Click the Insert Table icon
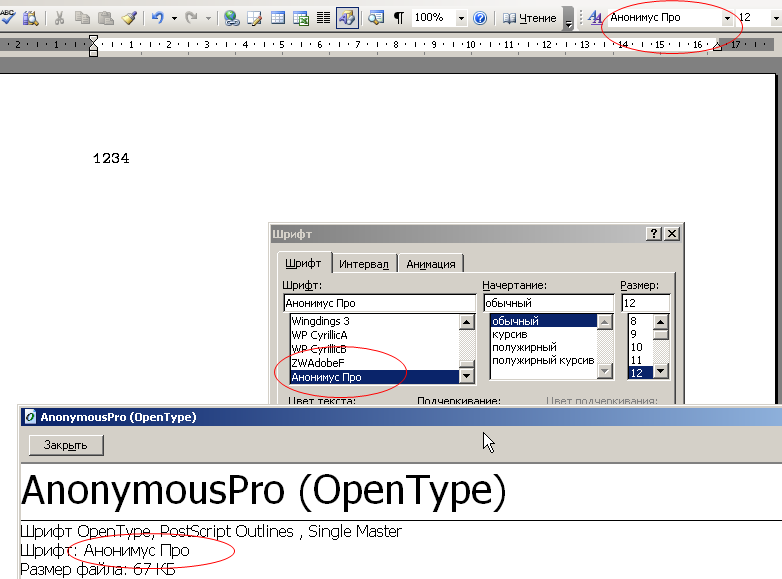The height and width of the screenshot is (579, 782). point(278,18)
